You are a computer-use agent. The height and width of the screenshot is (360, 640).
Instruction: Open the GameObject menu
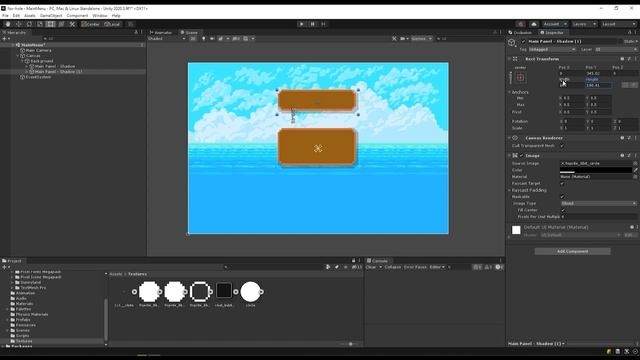point(51,16)
